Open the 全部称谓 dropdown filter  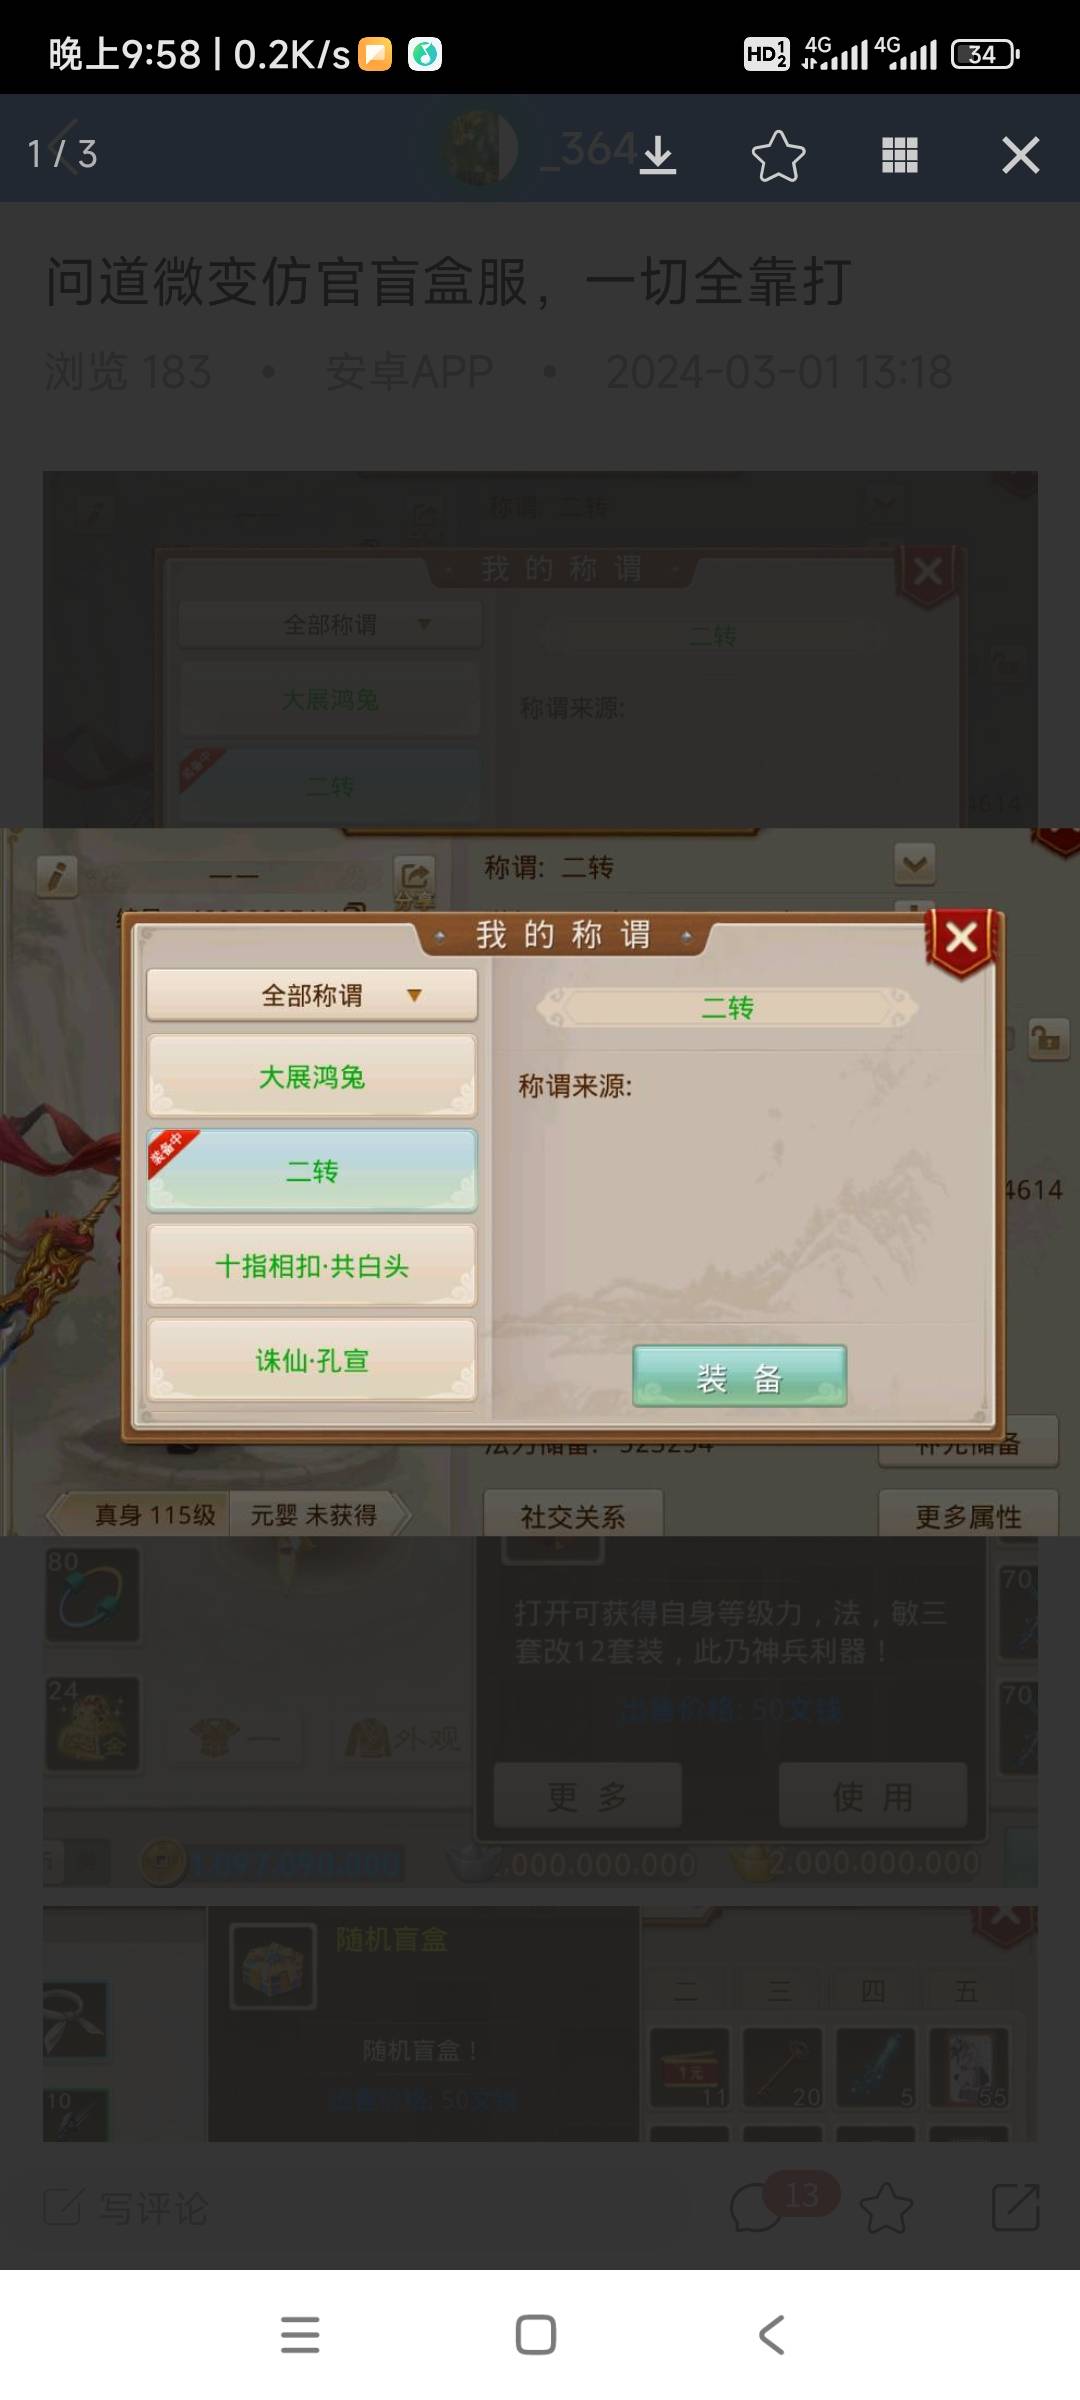pos(312,995)
